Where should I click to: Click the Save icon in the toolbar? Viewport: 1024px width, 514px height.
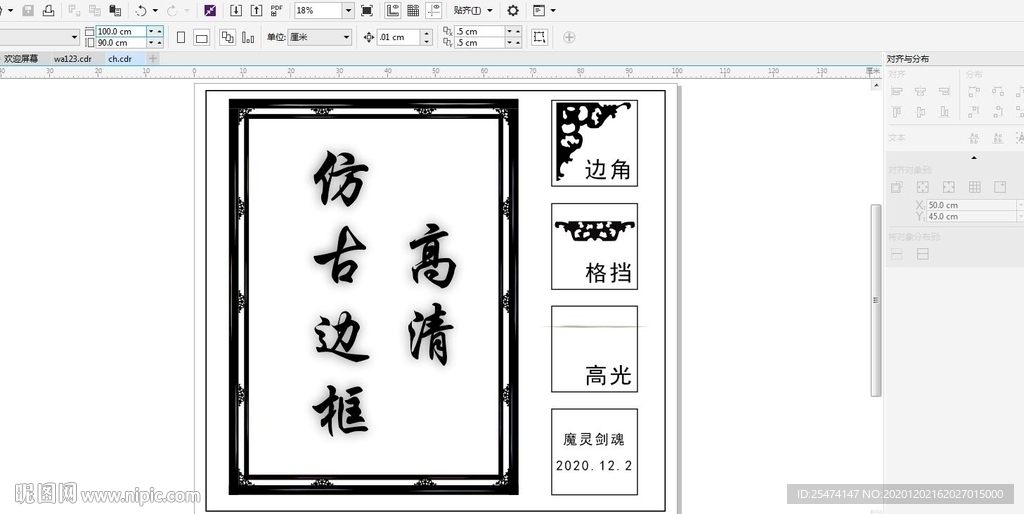tap(27, 10)
